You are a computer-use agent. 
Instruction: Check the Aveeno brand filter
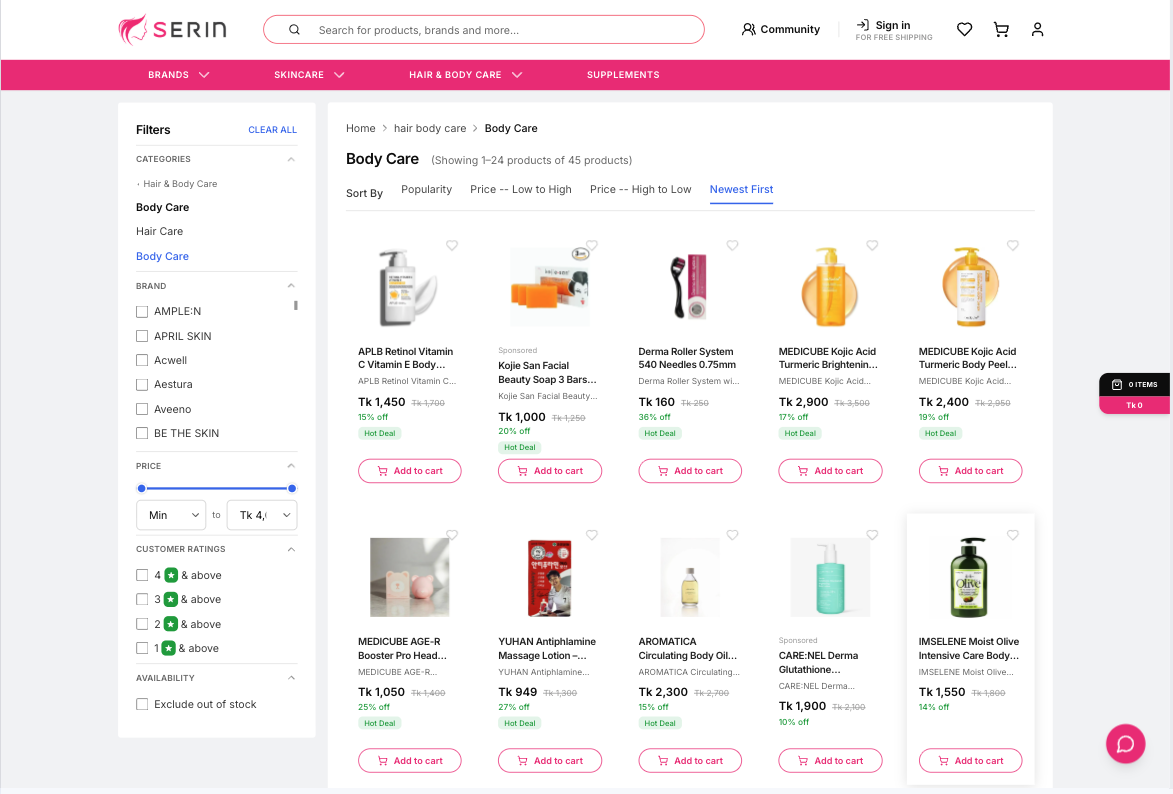(142, 409)
